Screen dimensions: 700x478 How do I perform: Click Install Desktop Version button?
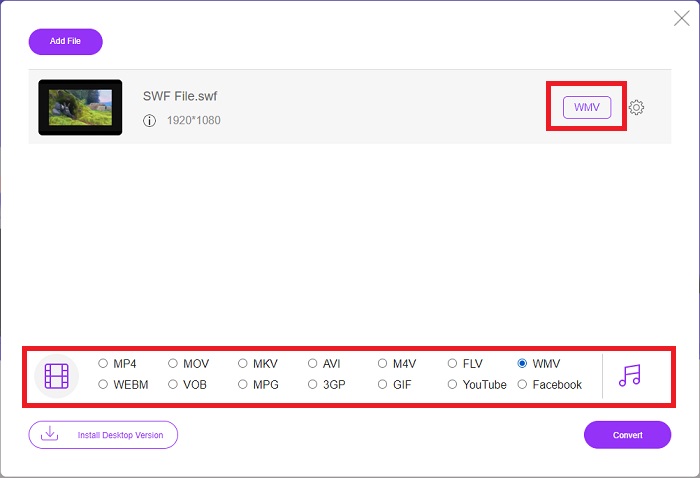click(103, 435)
